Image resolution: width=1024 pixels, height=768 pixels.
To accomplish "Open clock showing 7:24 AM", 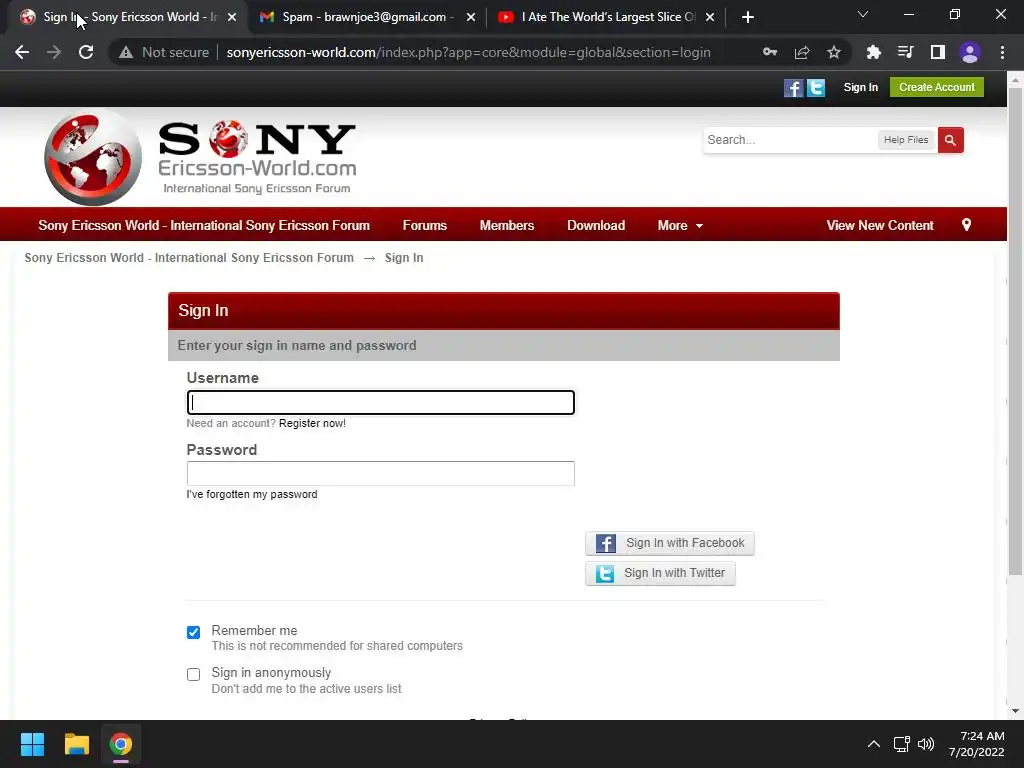I will point(976,744).
